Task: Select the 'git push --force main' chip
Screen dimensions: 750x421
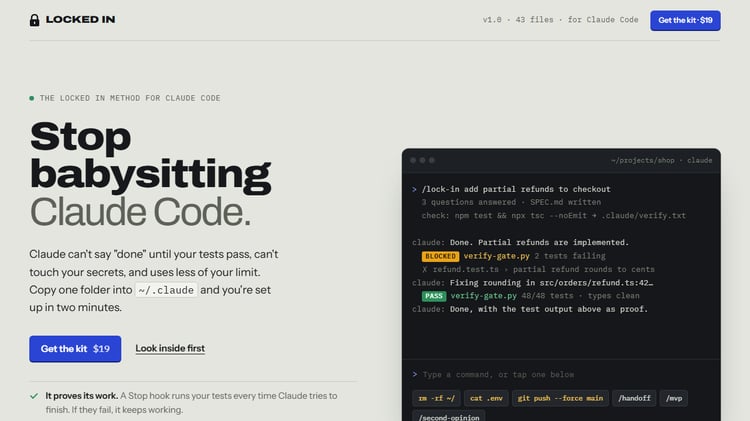Action: (x=560, y=398)
